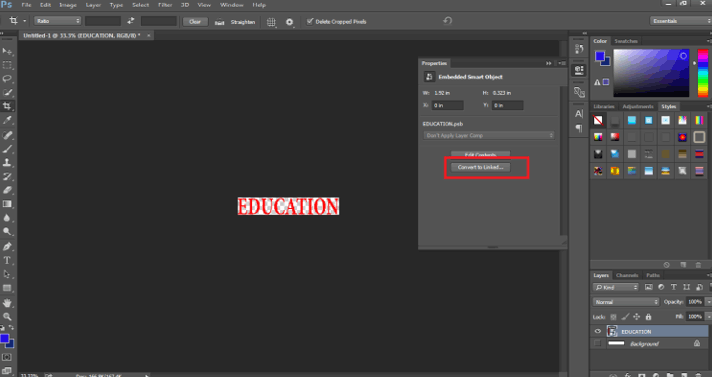712x377 pixels.
Task: Select the Brush tool
Action: tap(7, 149)
